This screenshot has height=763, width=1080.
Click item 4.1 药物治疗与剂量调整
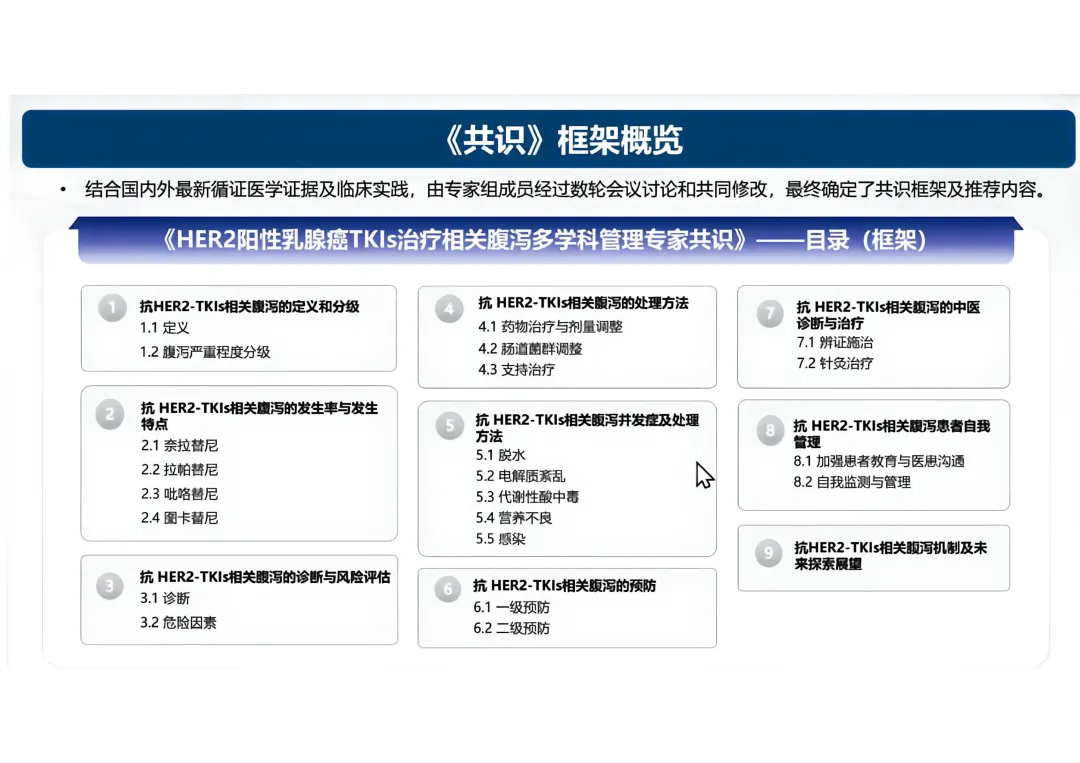(550, 326)
